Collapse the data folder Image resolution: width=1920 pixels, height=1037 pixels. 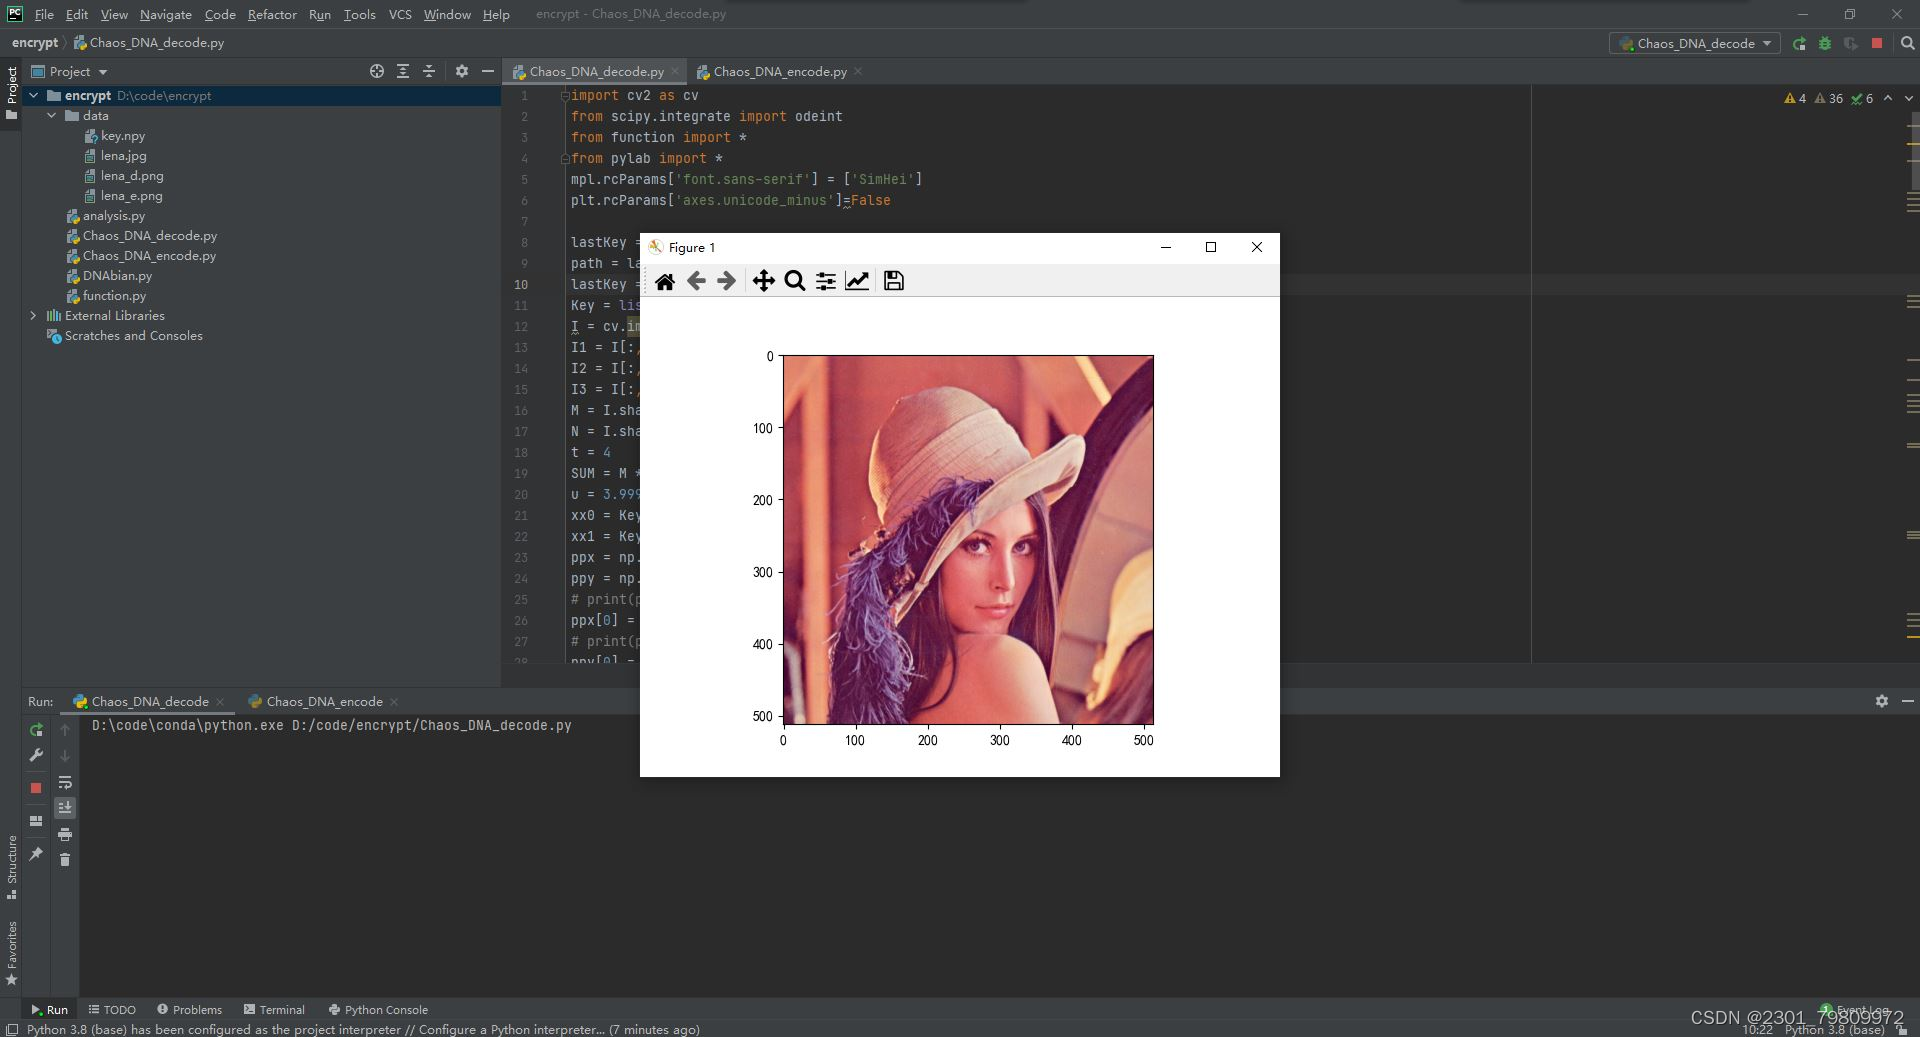point(52,116)
